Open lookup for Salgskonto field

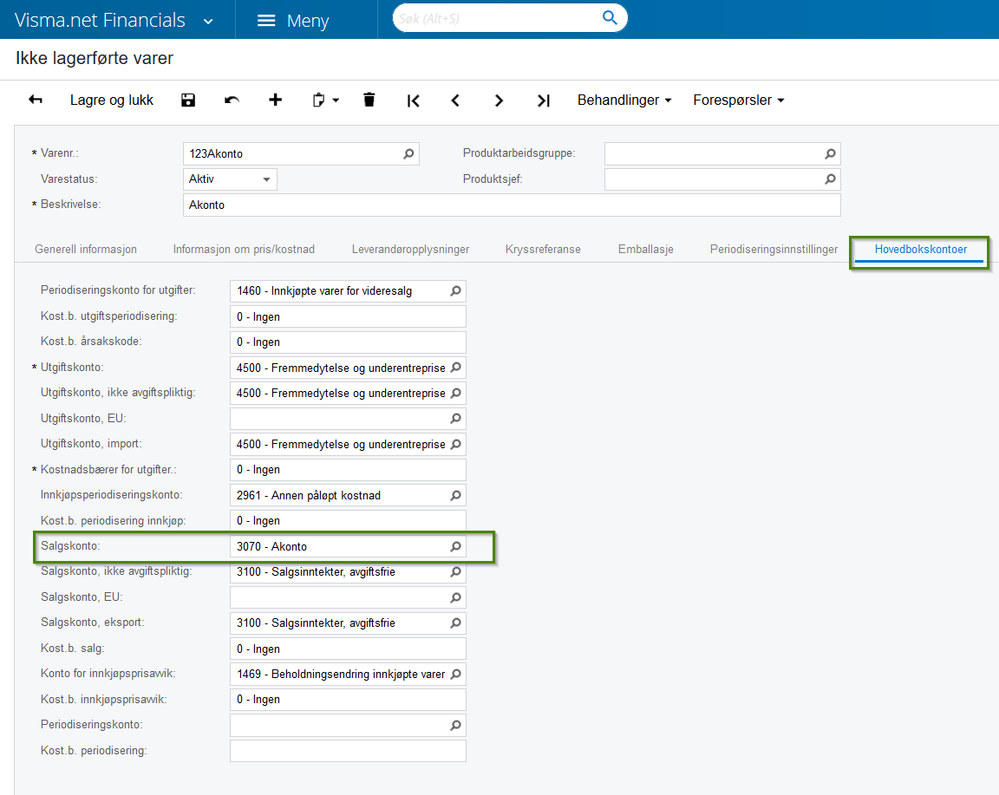pos(455,547)
